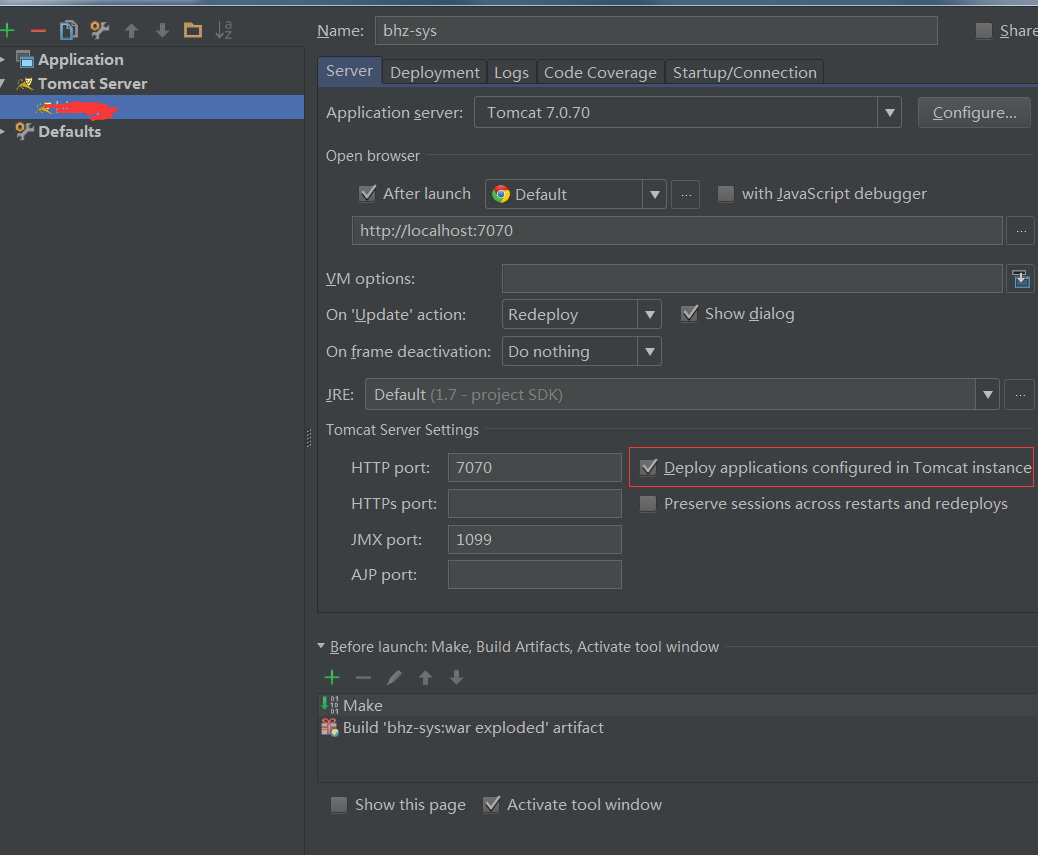Click the Application node icon

25,60
